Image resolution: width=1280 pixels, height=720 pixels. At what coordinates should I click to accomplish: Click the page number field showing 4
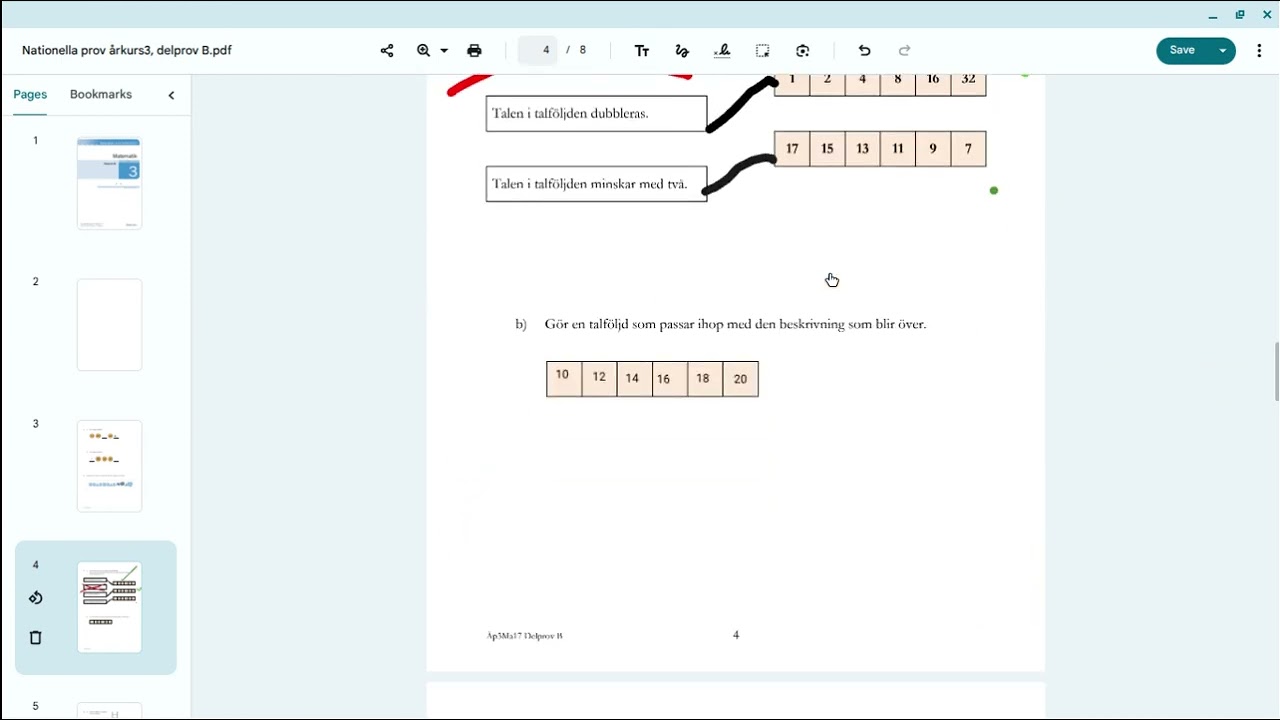(538, 50)
